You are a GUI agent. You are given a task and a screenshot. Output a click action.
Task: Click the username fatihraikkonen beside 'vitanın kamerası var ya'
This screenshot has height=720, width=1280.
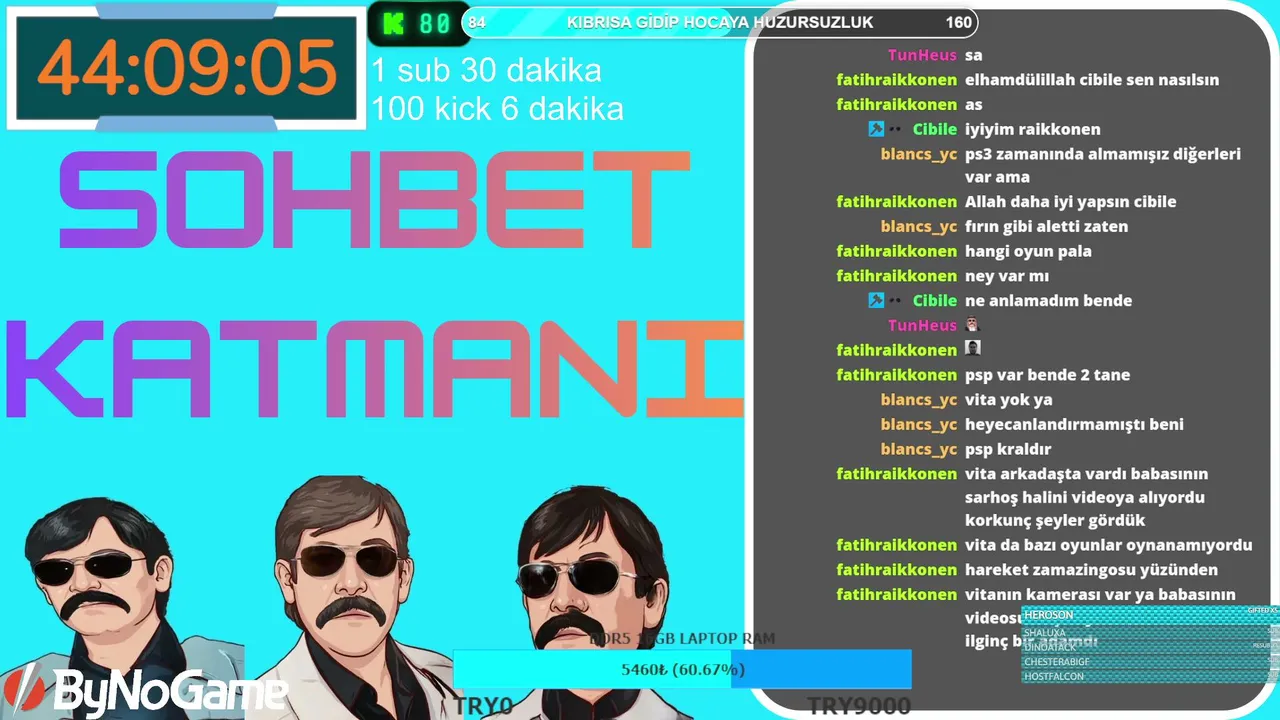tap(897, 594)
